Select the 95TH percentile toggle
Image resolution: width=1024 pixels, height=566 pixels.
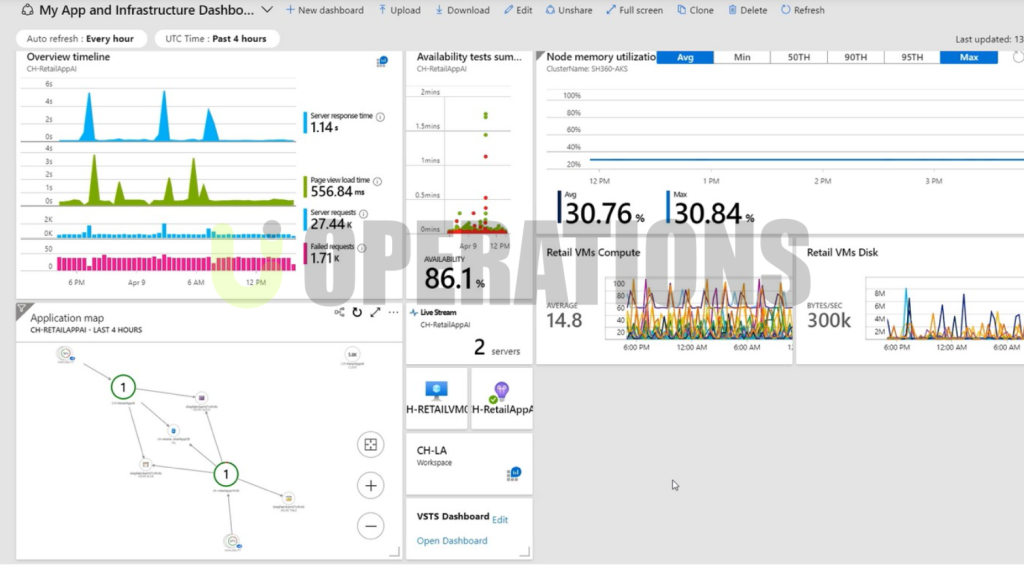[x=912, y=57]
